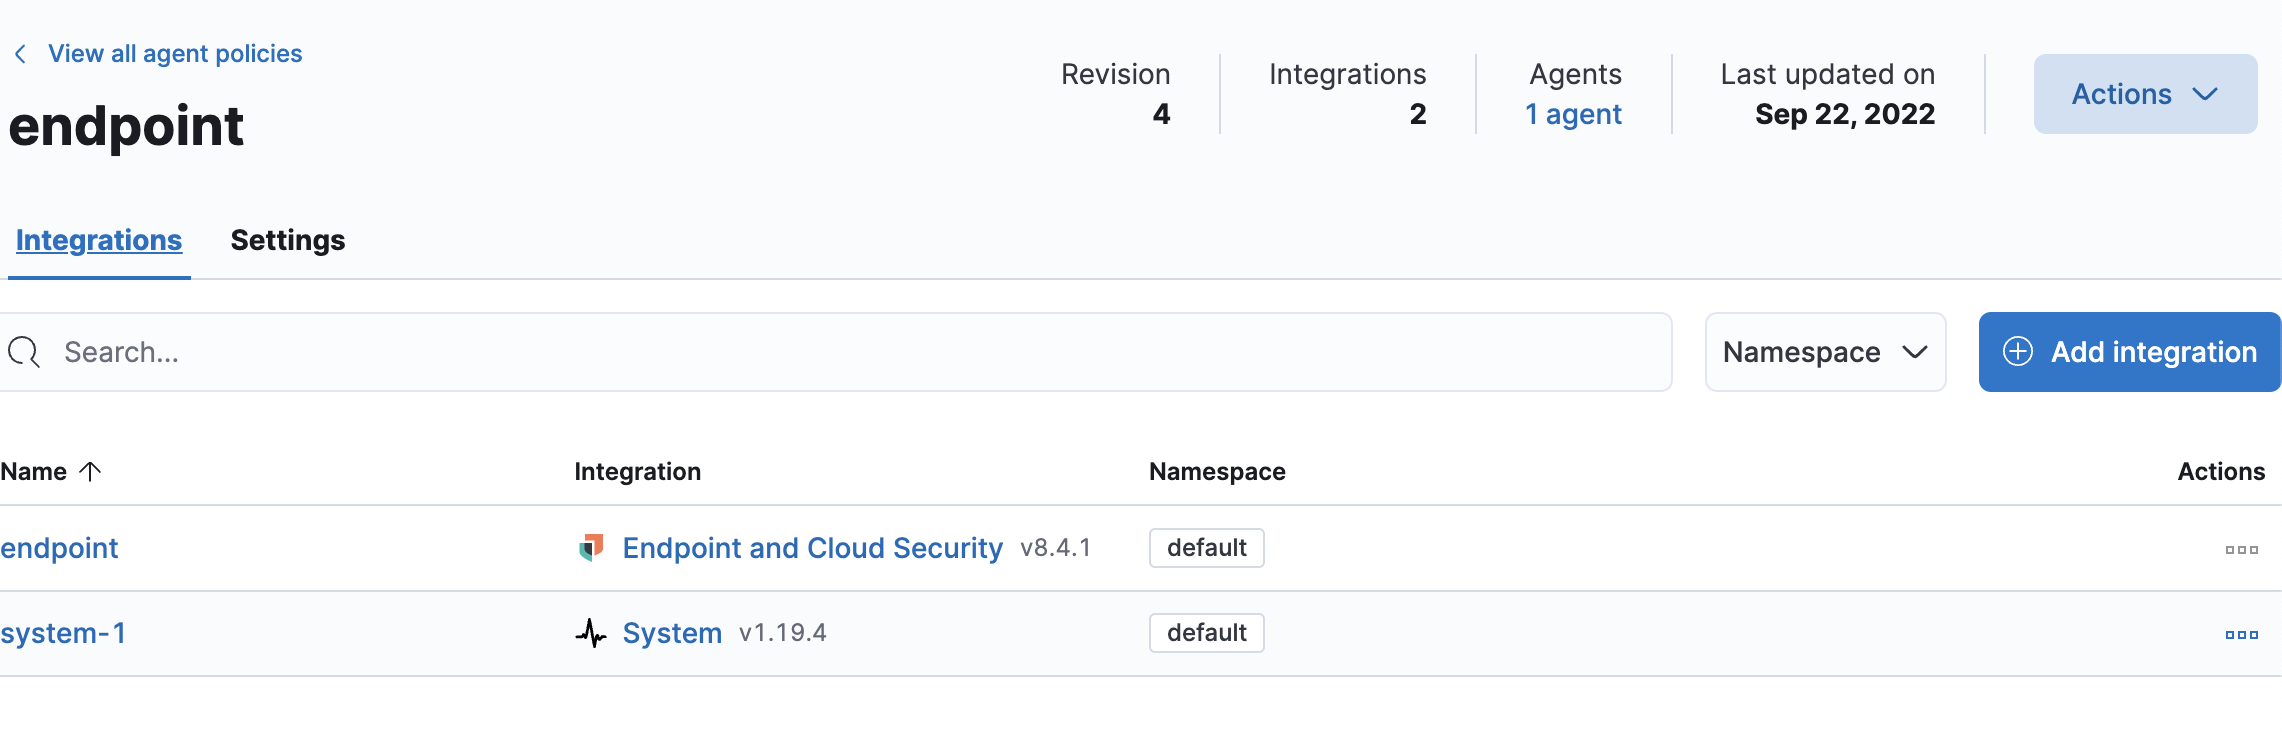
Task: Expand the Namespace filter dropdown
Action: pyautogui.click(x=1825, y=352)
